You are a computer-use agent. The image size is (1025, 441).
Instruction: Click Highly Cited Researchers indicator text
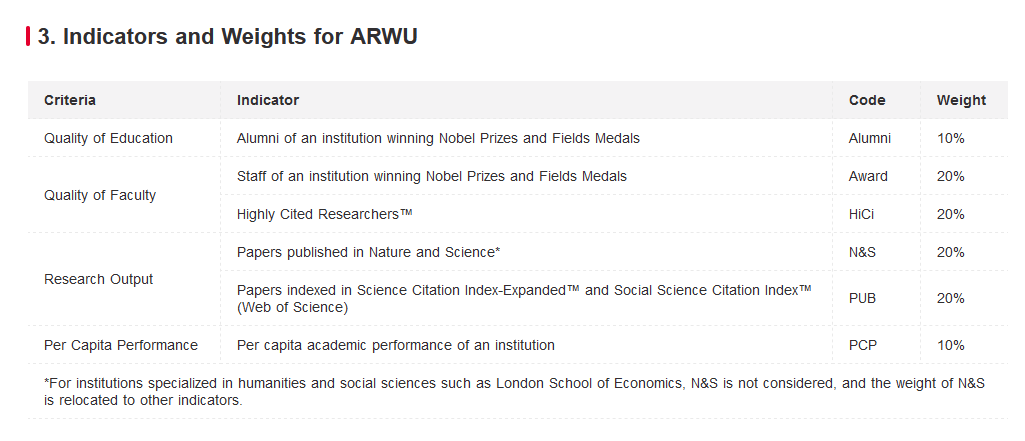point(325,214)
